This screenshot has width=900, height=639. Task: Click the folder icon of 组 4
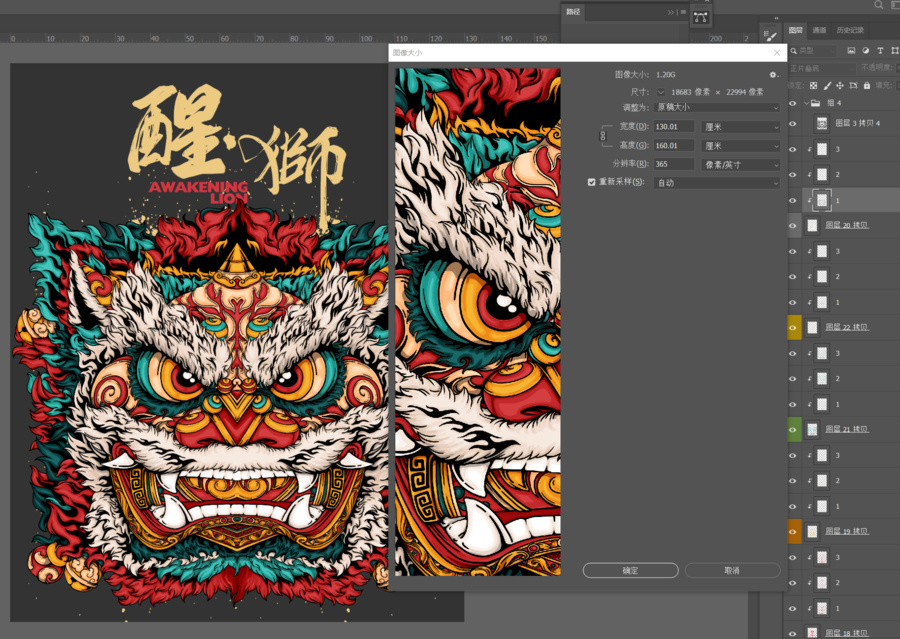pyautogui.click(x=815, y=103)
